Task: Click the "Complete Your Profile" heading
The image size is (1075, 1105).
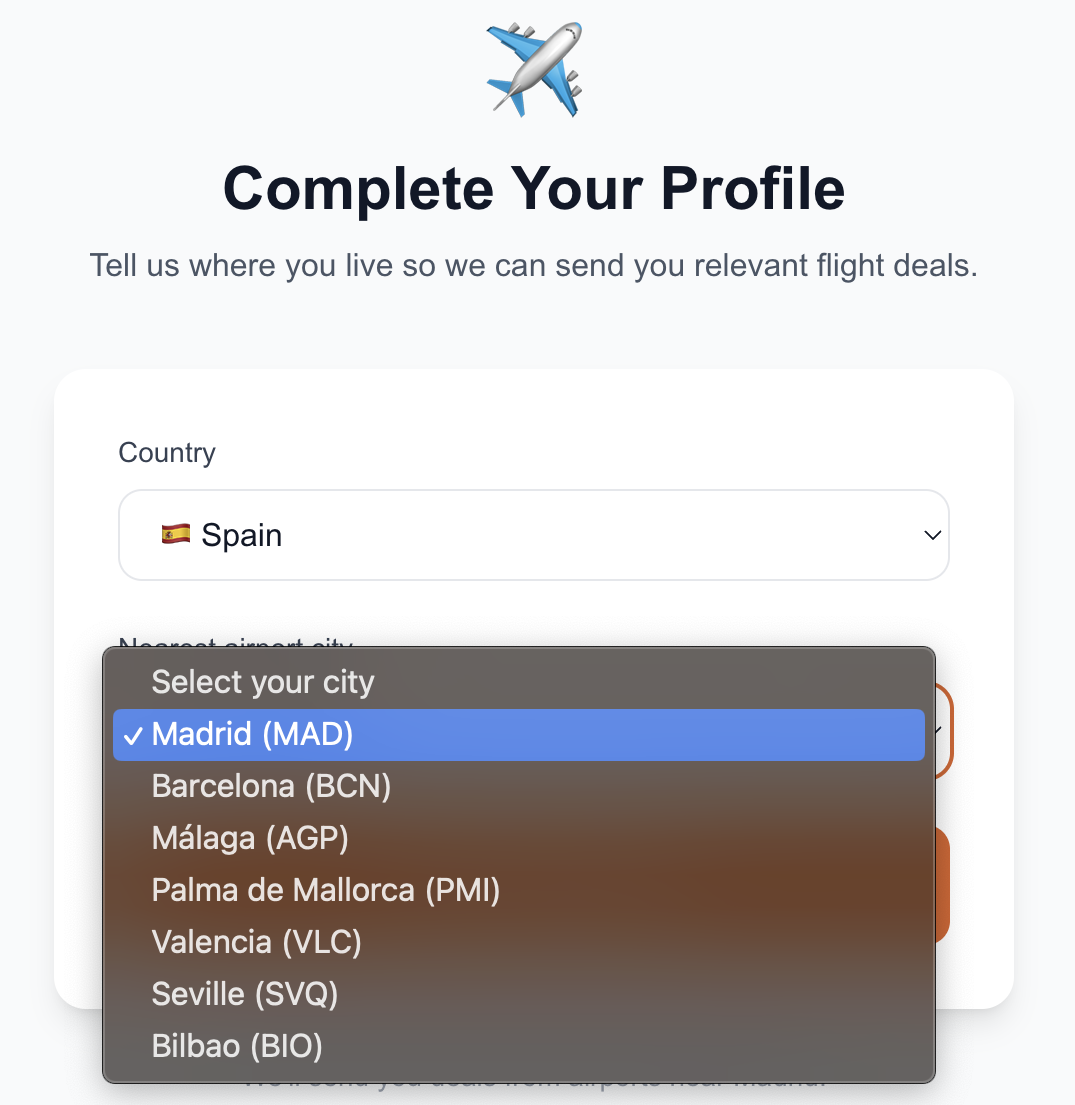Action: click(x=536, y=189)
